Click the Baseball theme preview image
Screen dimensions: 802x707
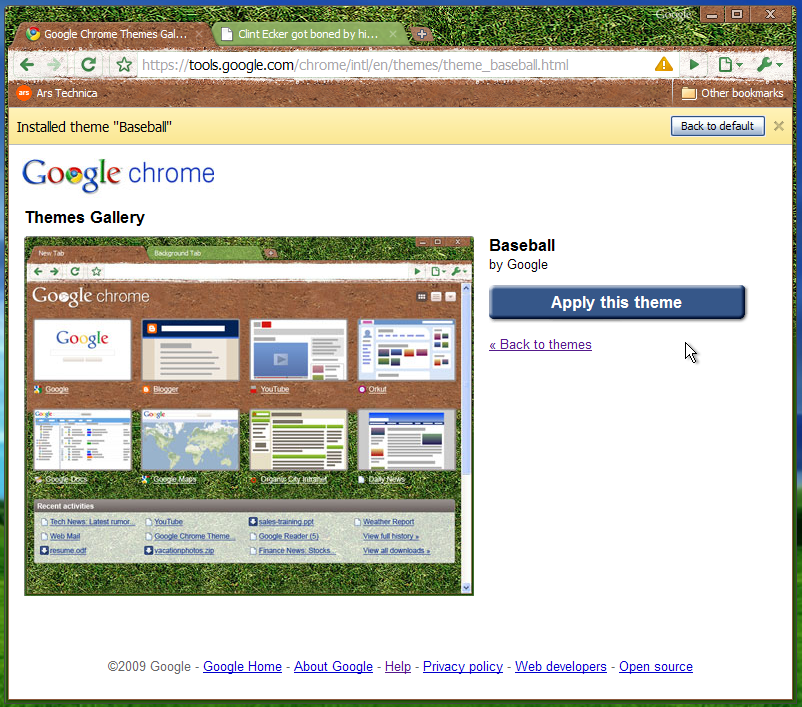(x=249, y=416)
